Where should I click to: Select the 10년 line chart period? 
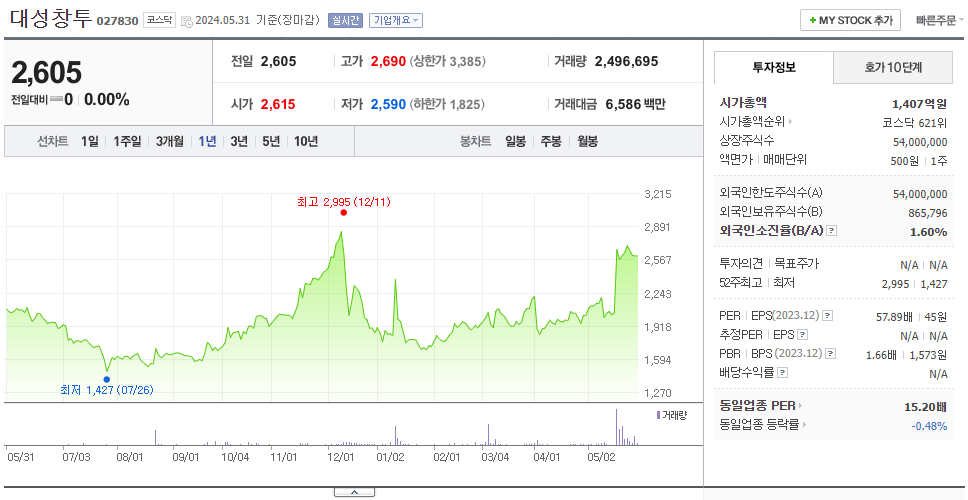(306, 141)
